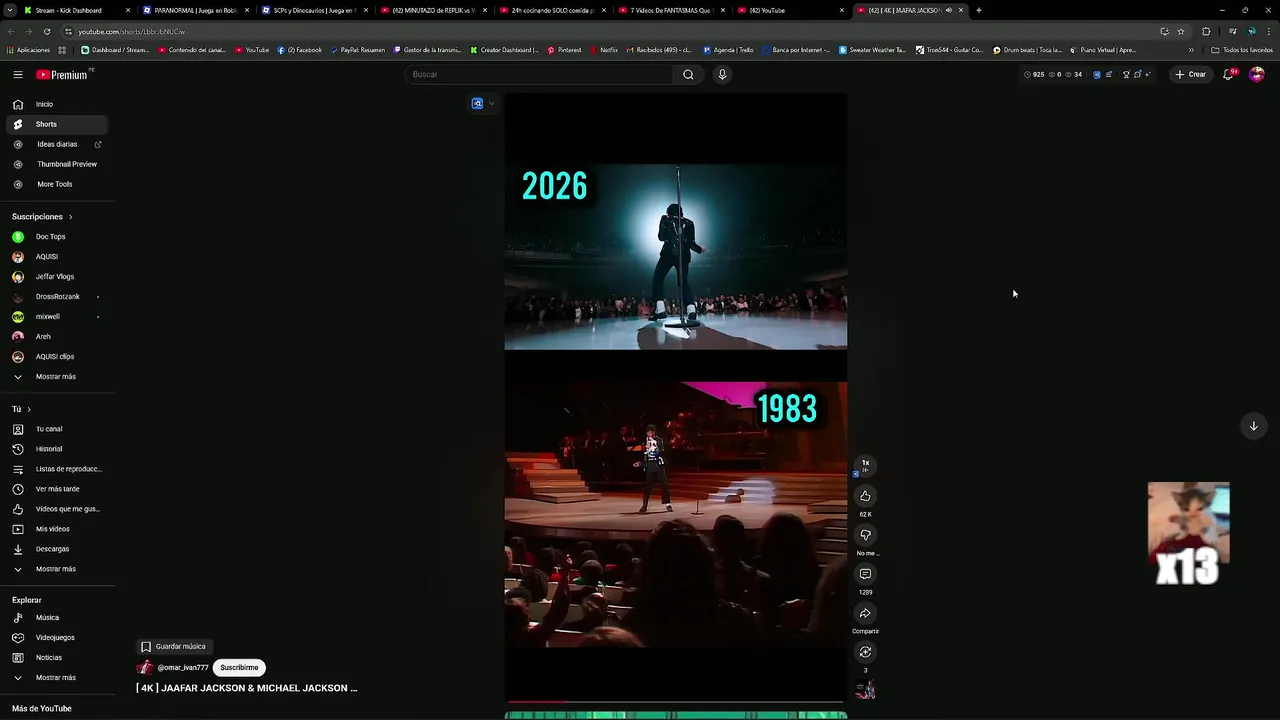Select Shorts in the sidebar
The image size is (1280, 720).
[x=58, y=124]
